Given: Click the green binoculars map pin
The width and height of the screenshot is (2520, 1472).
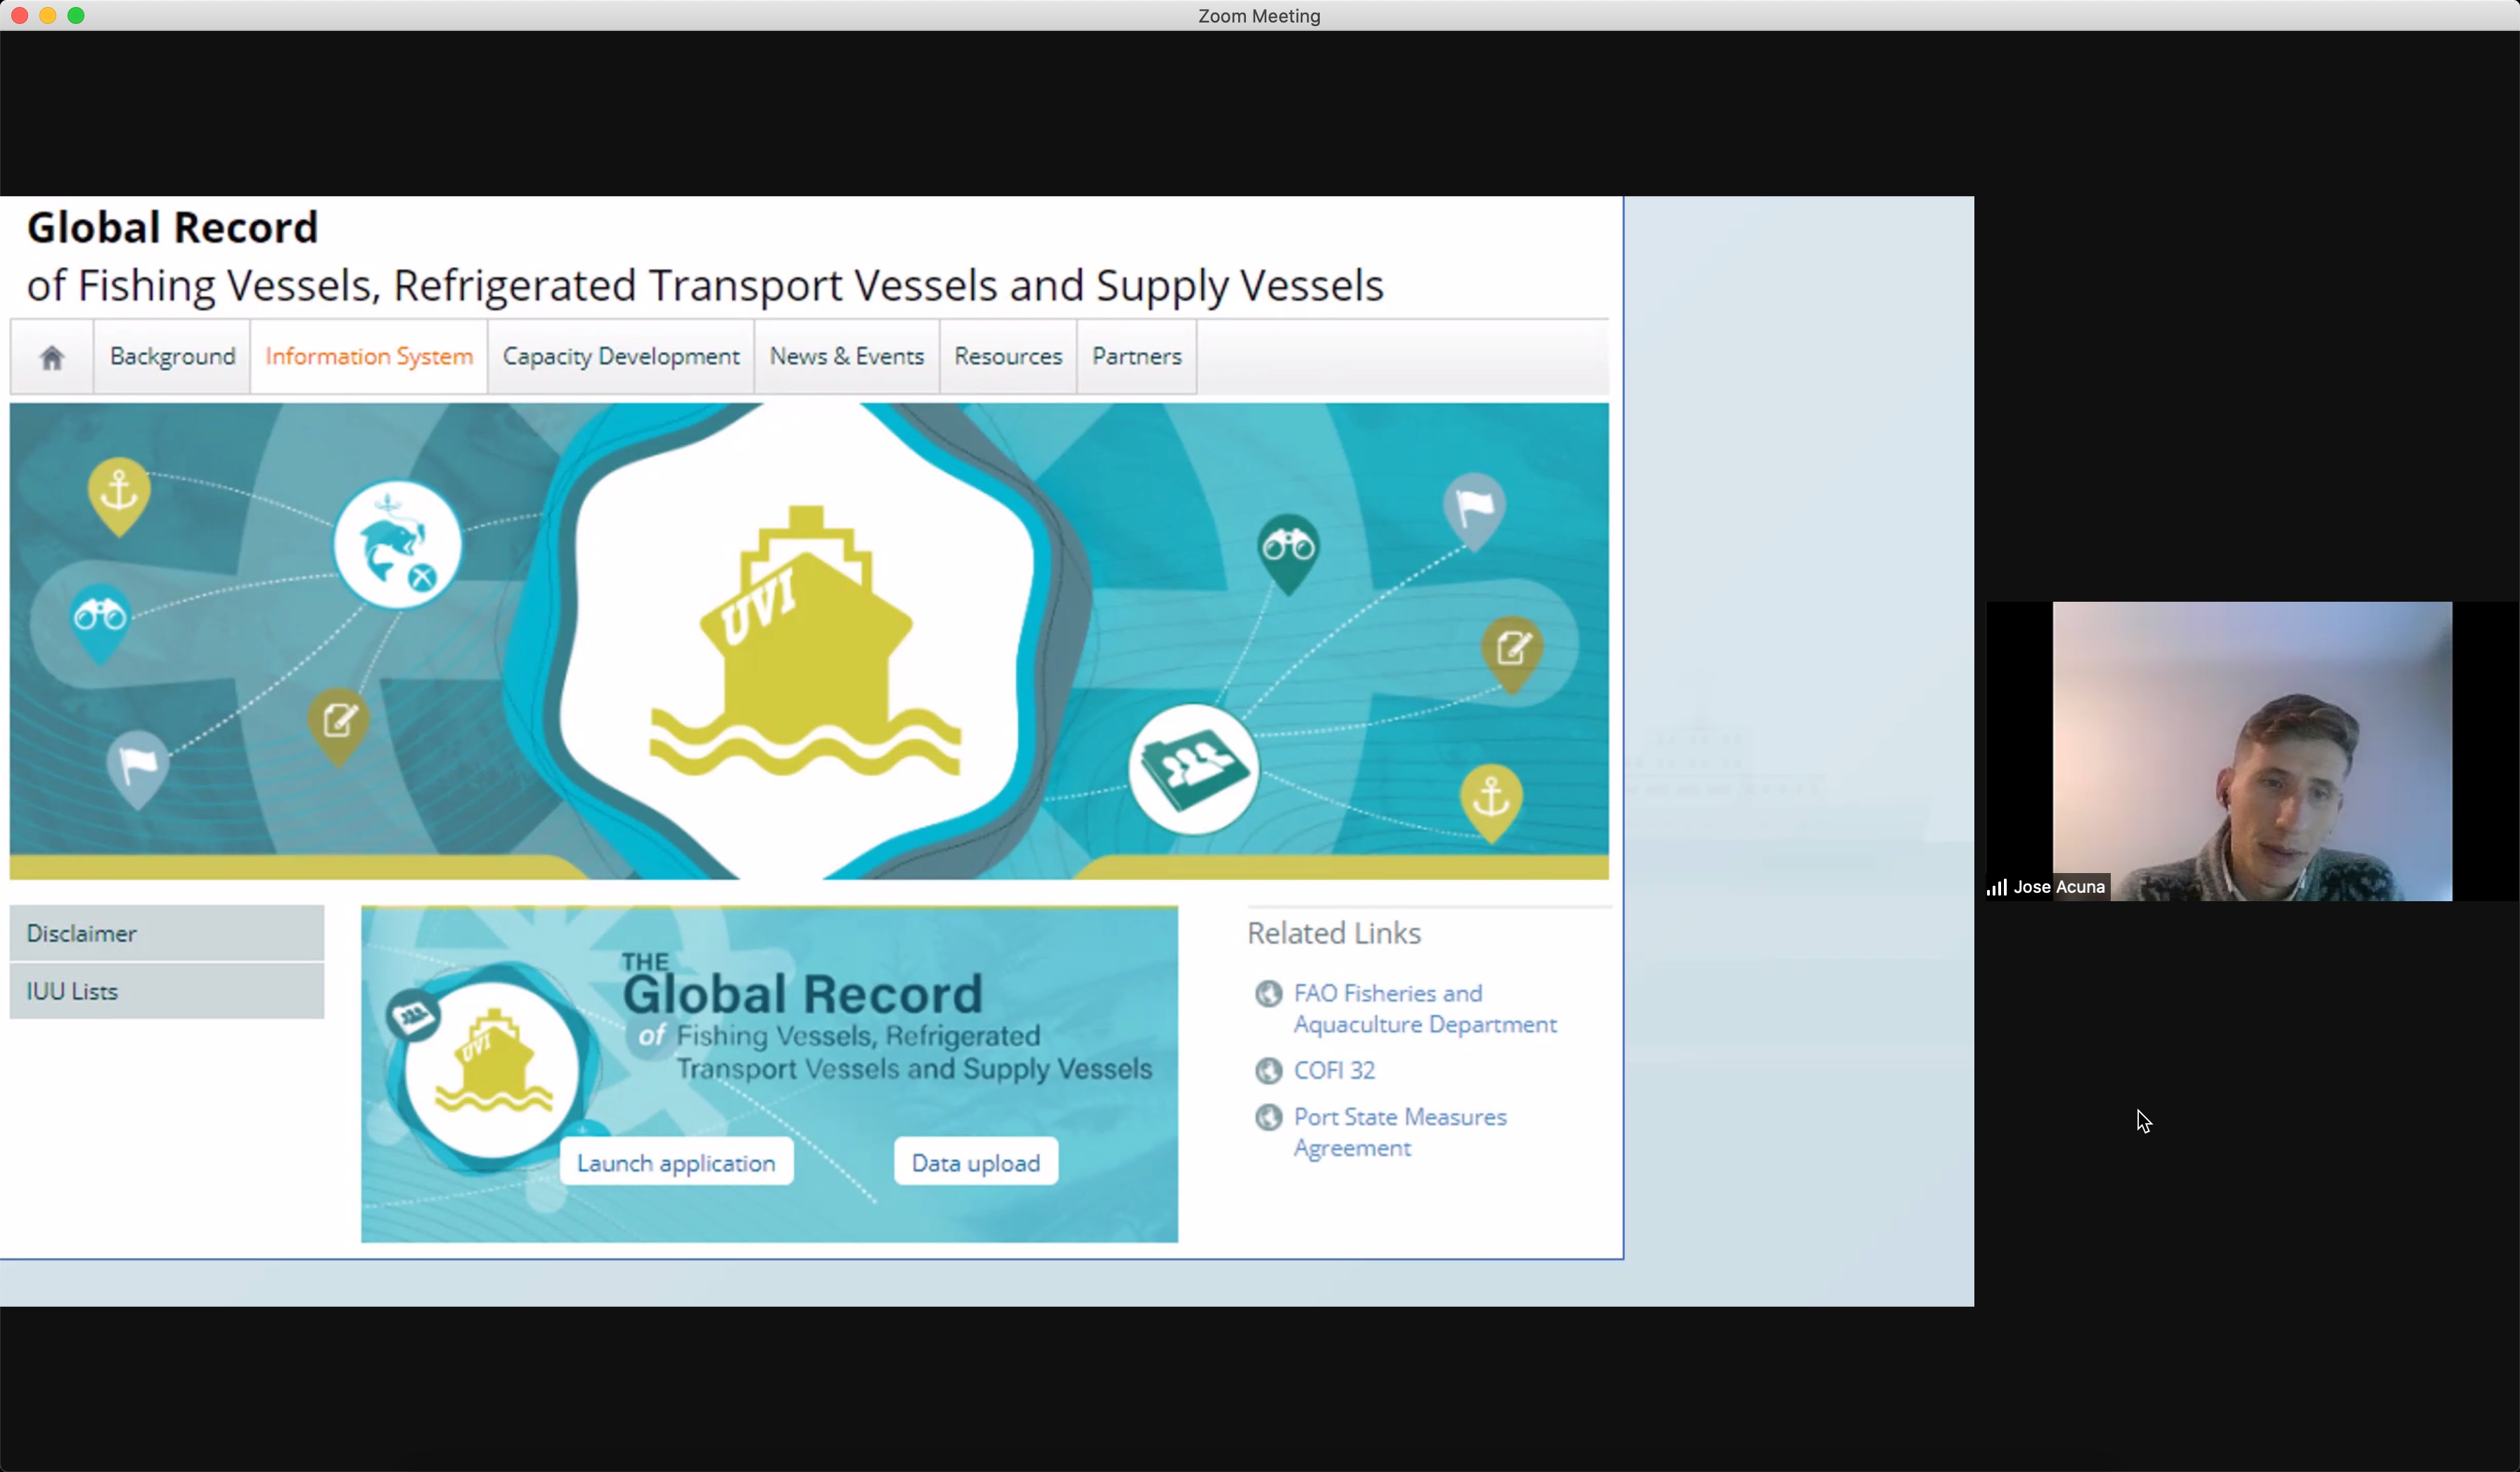Looking at the screenshot, I should [1288, 548].
